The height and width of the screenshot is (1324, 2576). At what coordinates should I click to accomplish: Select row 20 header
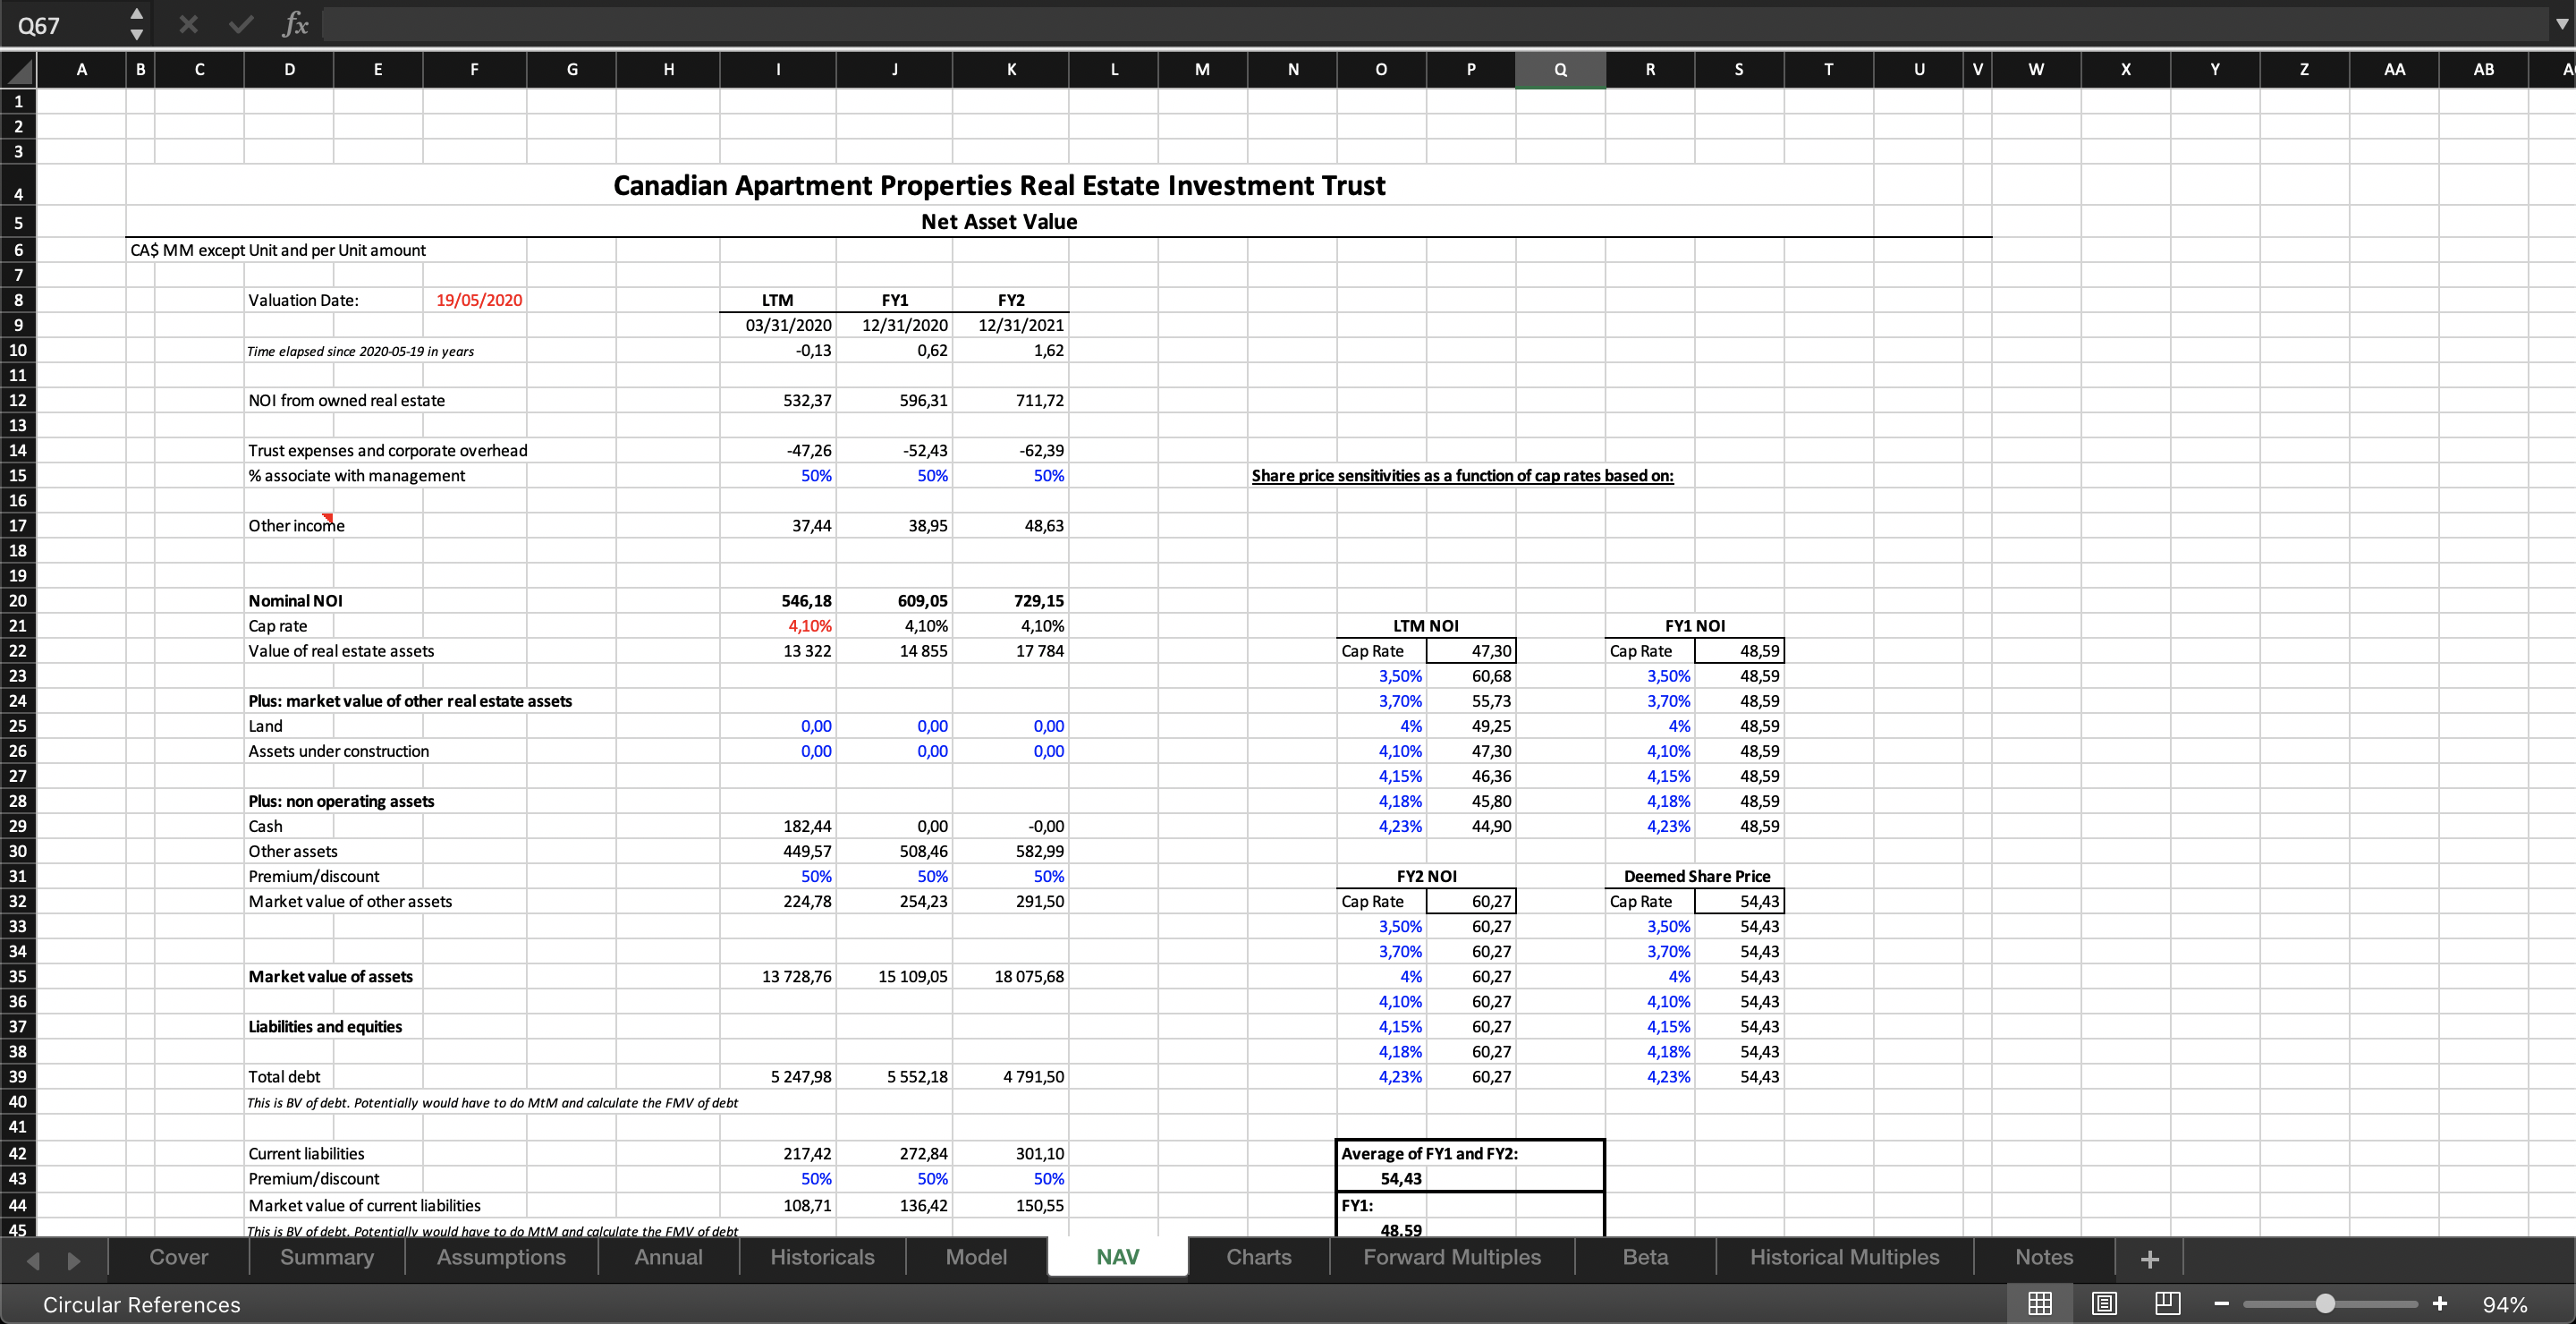[x=18, y=600]
